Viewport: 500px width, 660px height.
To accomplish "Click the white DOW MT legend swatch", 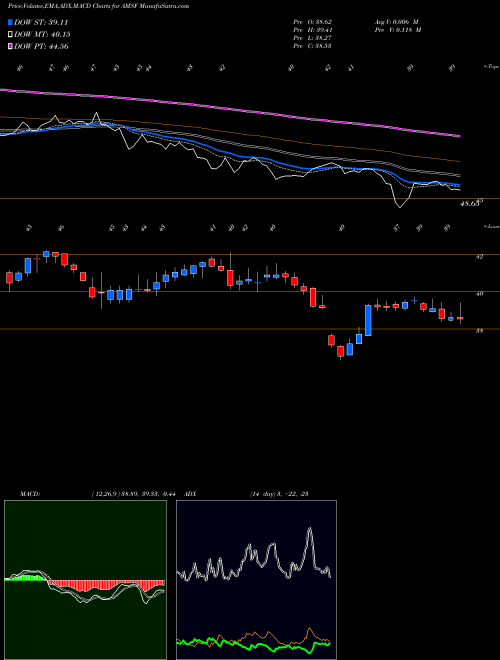I will coord(10,35).
